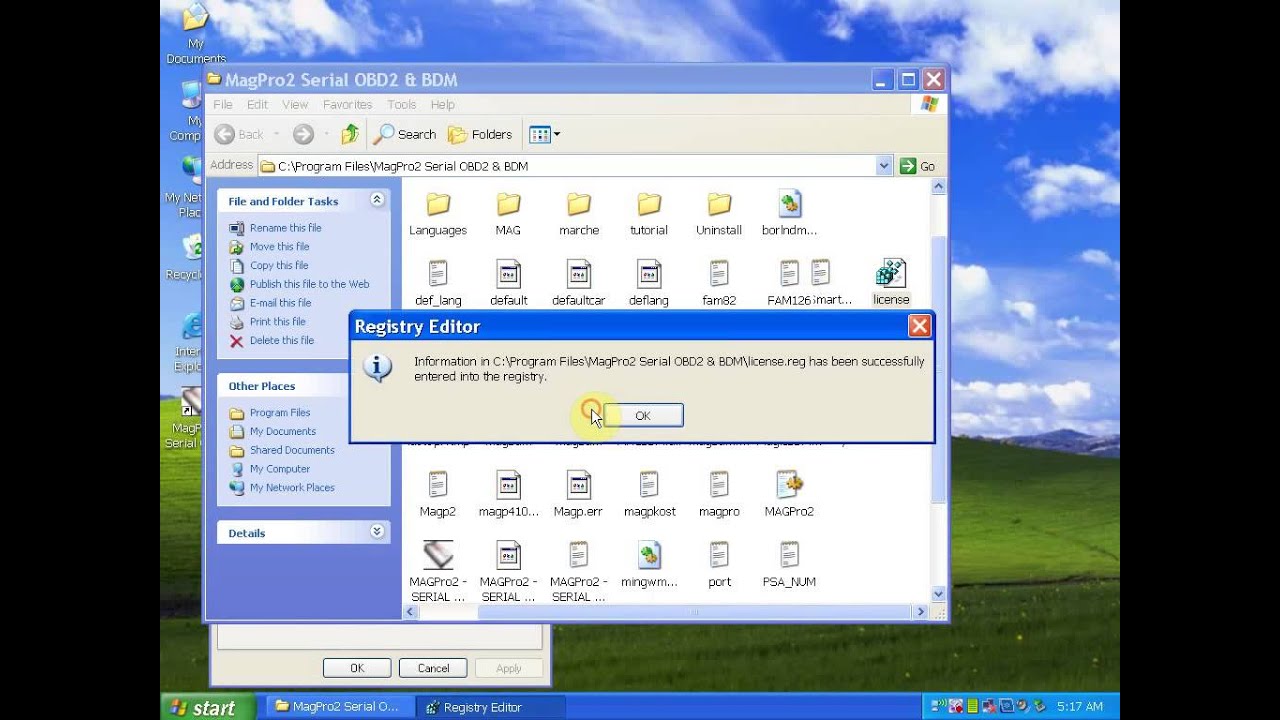The height and width of the screenshot is (720, 1280).
Task: Click Cancel in the background dialog
Action: coord(433,668)
